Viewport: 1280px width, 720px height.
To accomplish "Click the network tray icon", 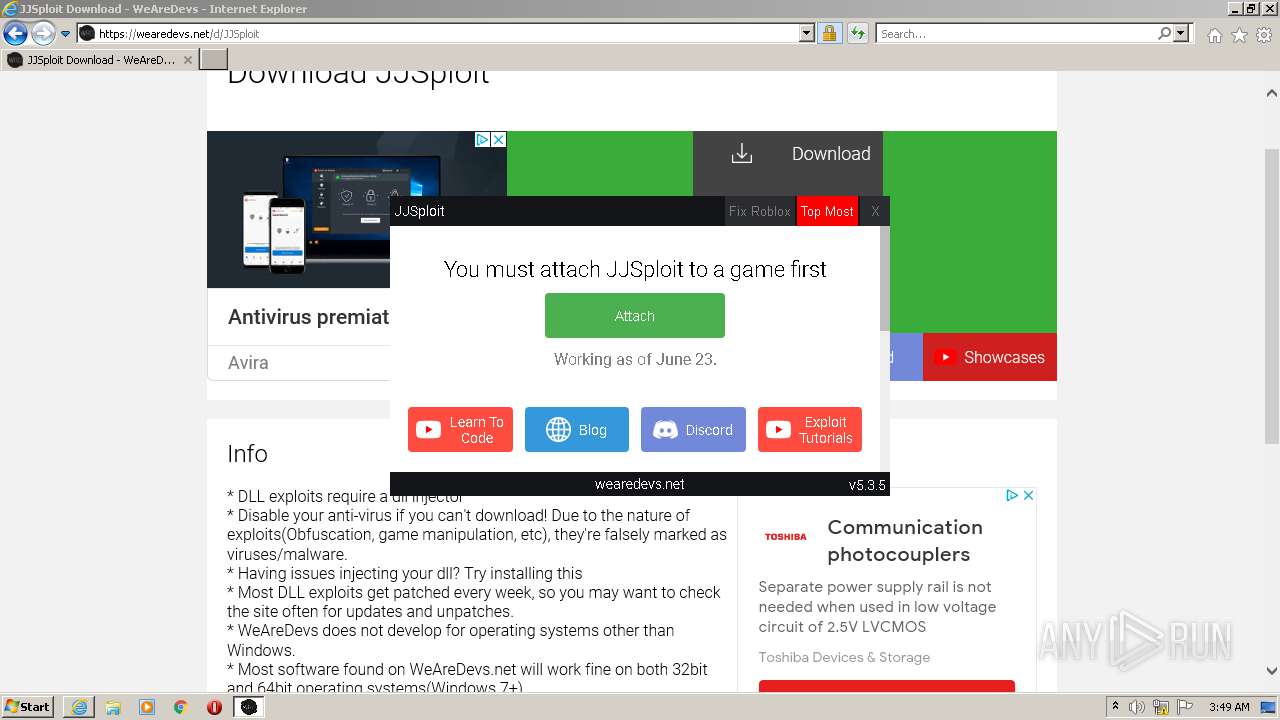I will pyautogui.click(x=1161, y=707).
